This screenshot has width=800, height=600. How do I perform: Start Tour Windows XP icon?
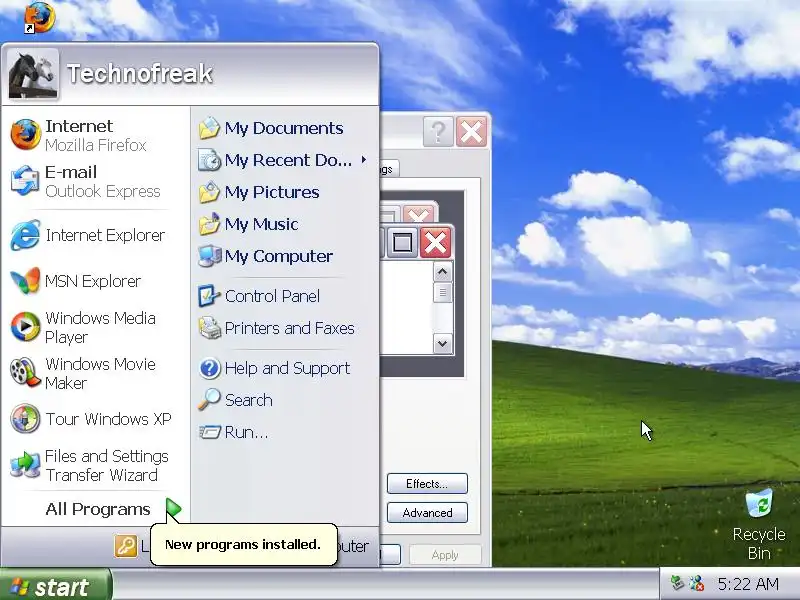point(26,419)
